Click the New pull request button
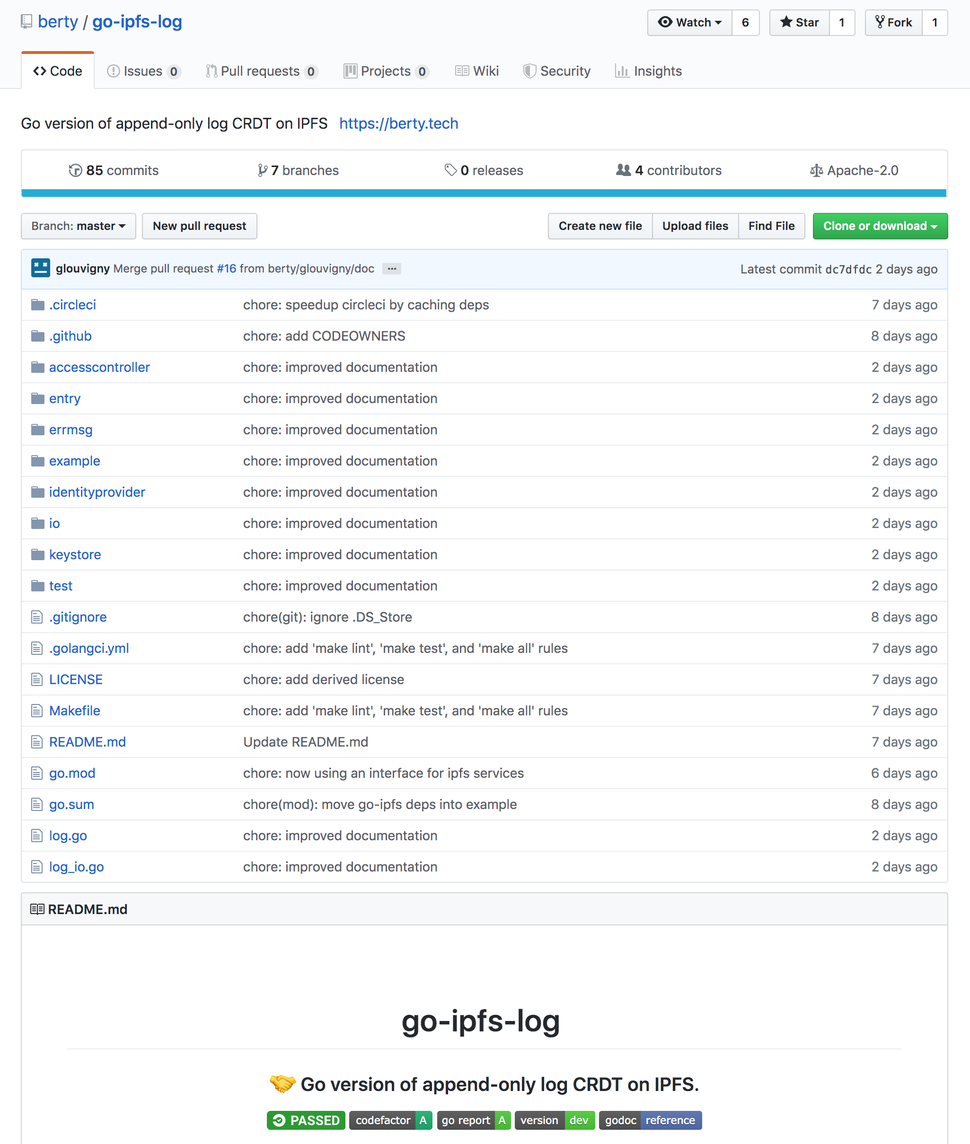The height and width of the screenshot is (1144, 970). point(199,226)
